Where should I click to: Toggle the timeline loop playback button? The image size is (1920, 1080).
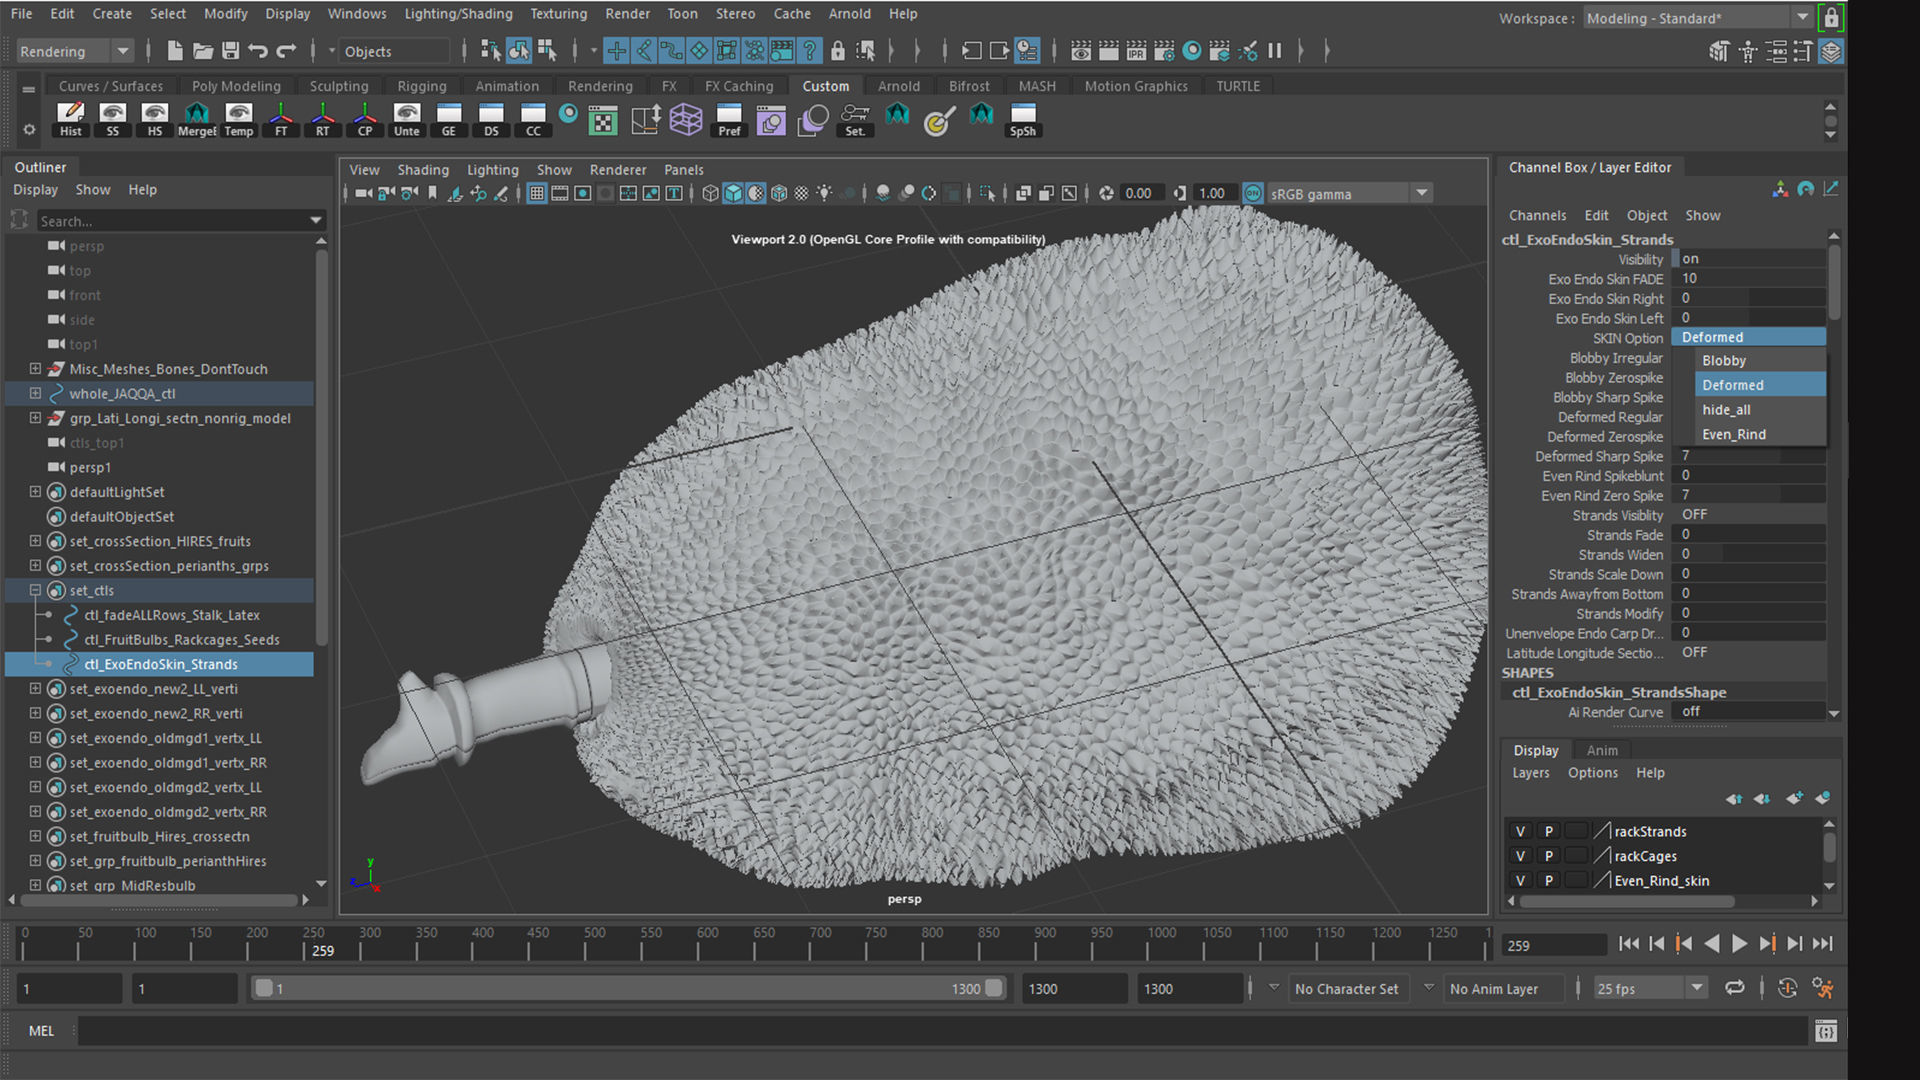pos(1735,988)
